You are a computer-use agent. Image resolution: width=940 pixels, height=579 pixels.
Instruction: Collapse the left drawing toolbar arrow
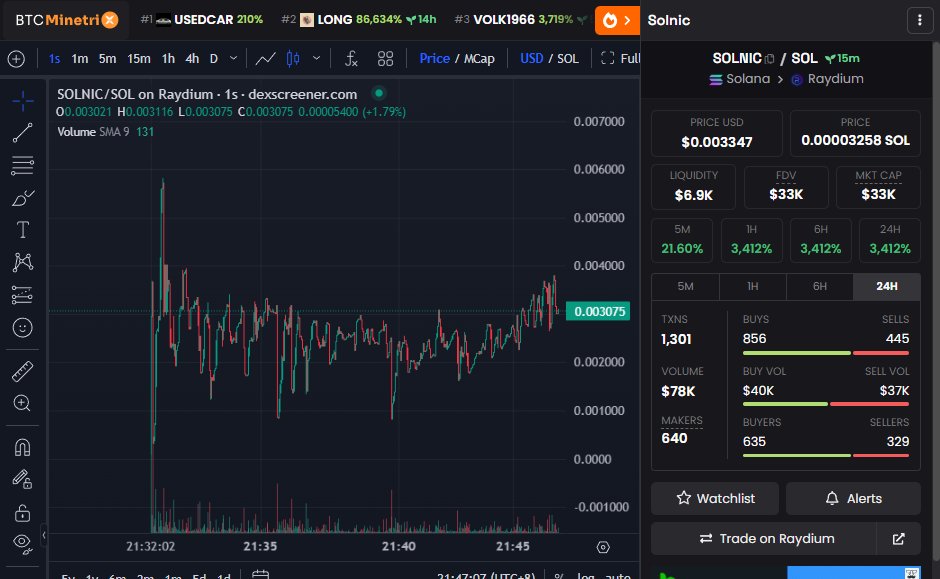[44, 535]
